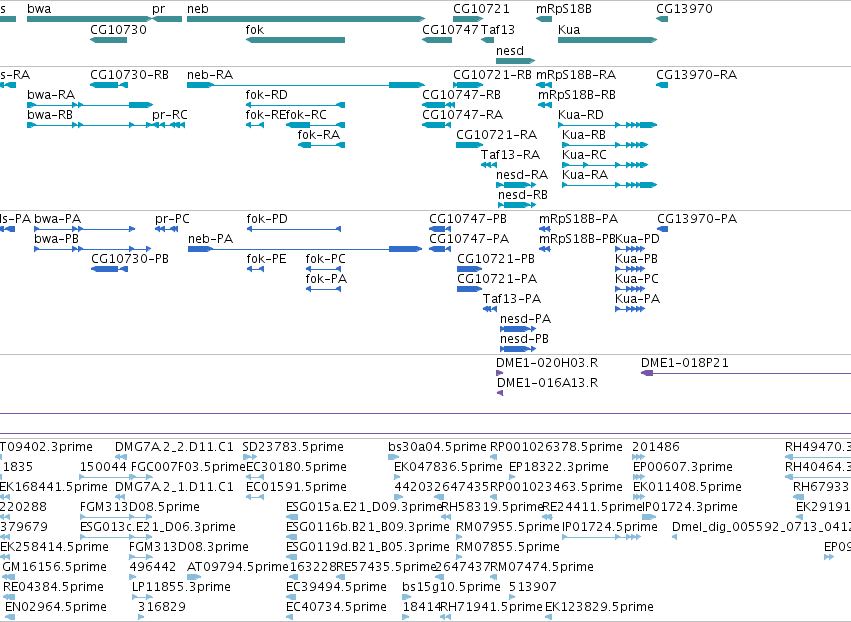The width and height of the screenshot is (851, 622).
Task: Click the 'CG10730' gene label
Action: pyautogui.click(x=118, y=30)
